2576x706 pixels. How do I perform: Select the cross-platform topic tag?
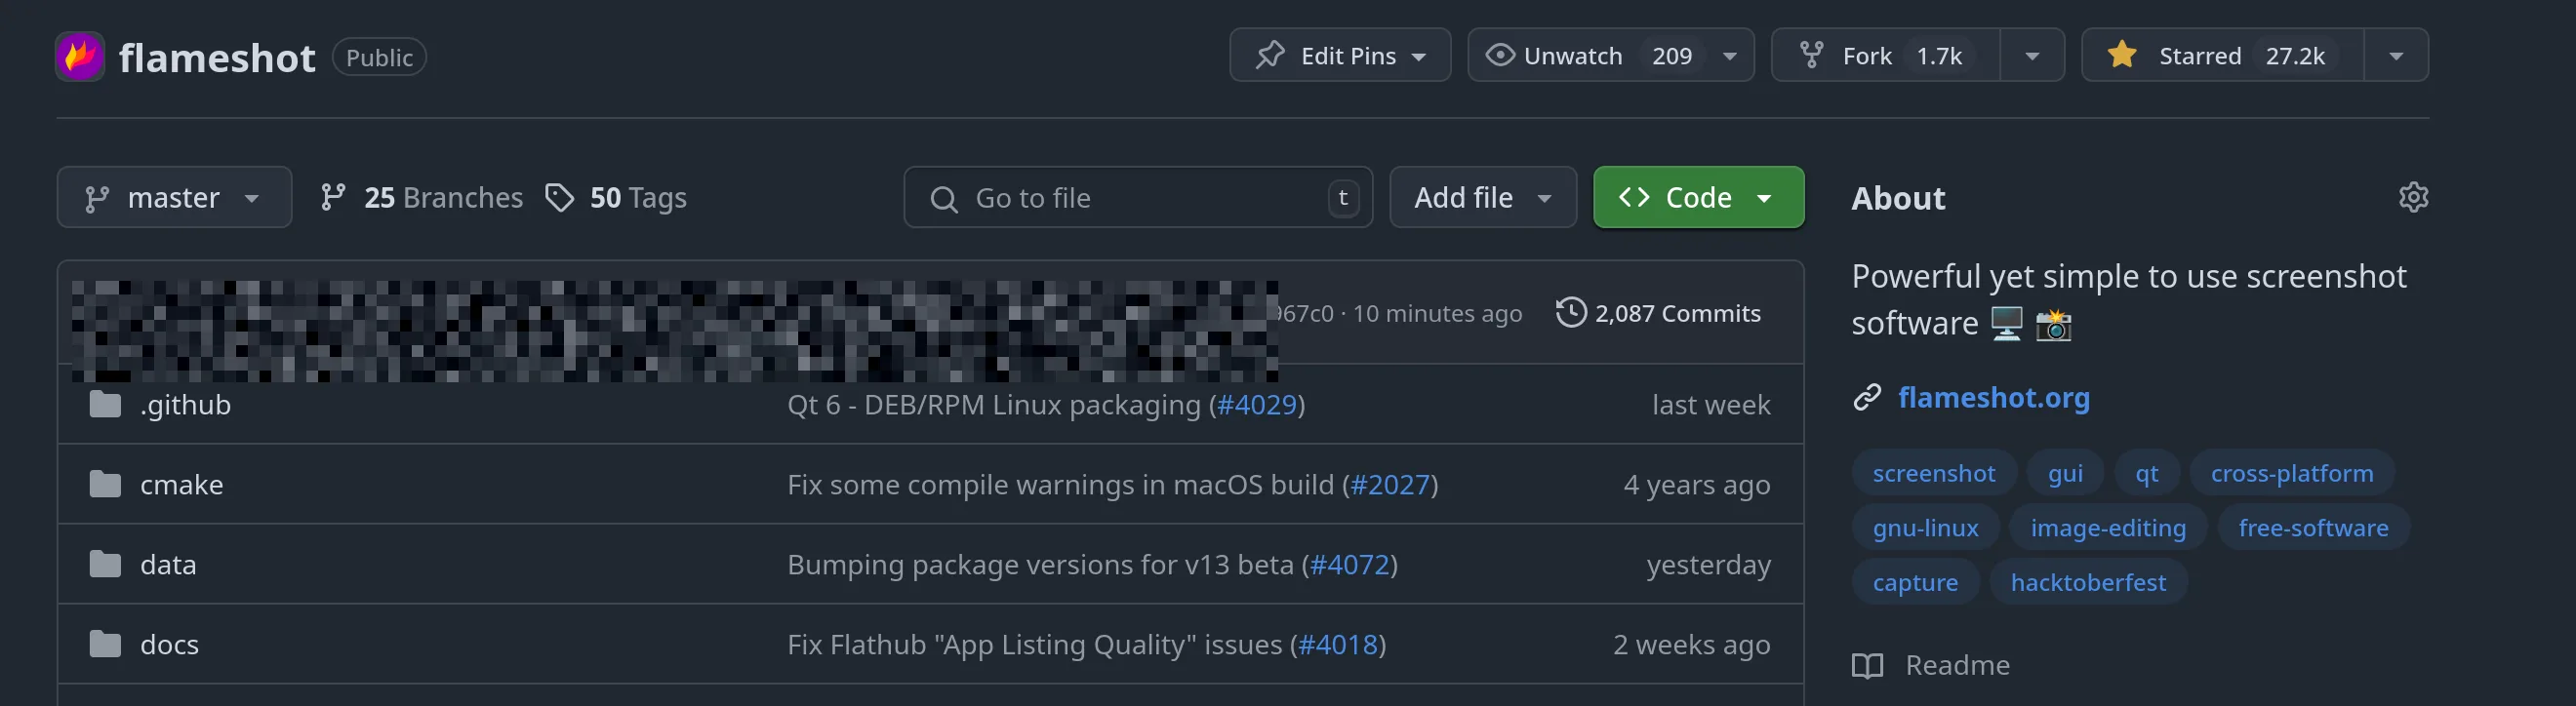pyautogui.click(x=2292, y=473)
